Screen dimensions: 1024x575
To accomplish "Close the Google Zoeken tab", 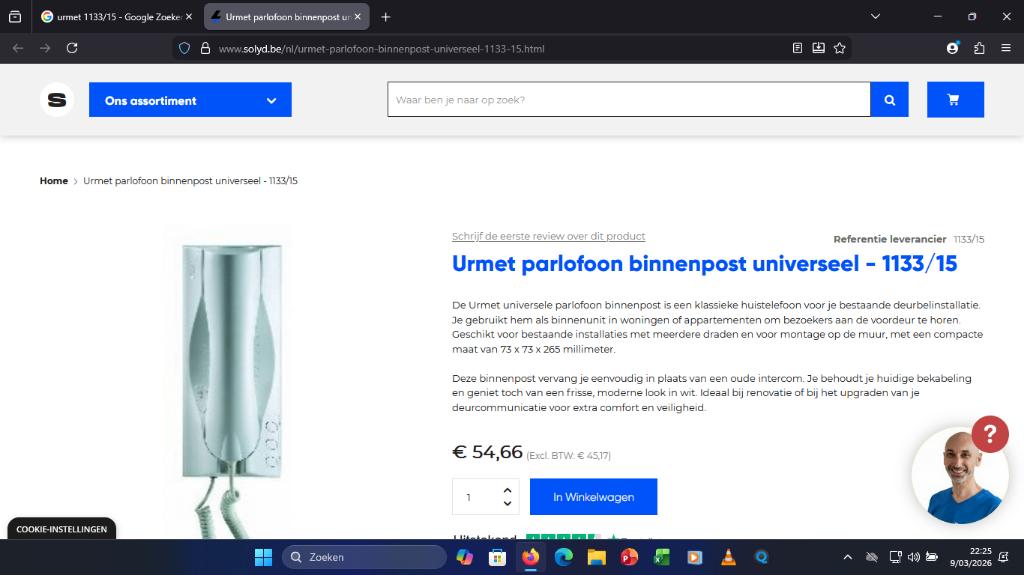I will (189, 17).
